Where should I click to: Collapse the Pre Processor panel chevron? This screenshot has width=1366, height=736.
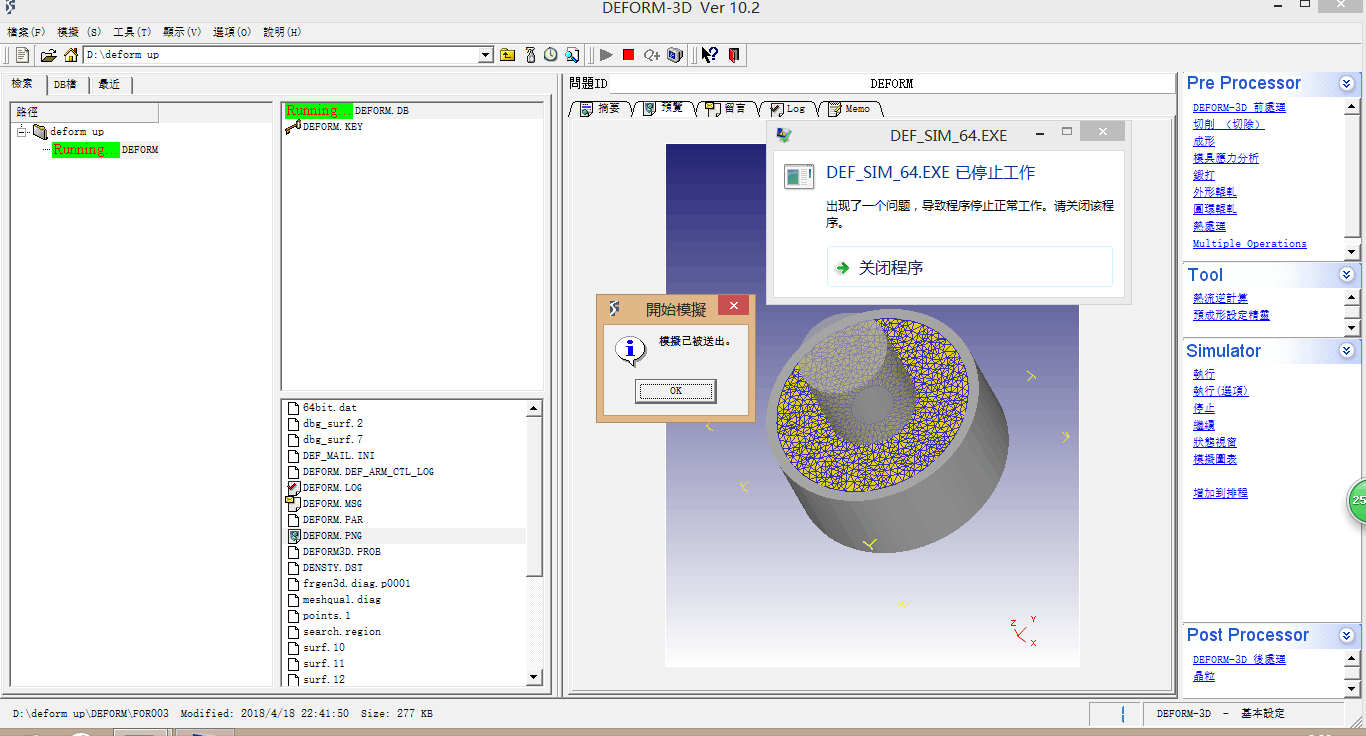1347,83
